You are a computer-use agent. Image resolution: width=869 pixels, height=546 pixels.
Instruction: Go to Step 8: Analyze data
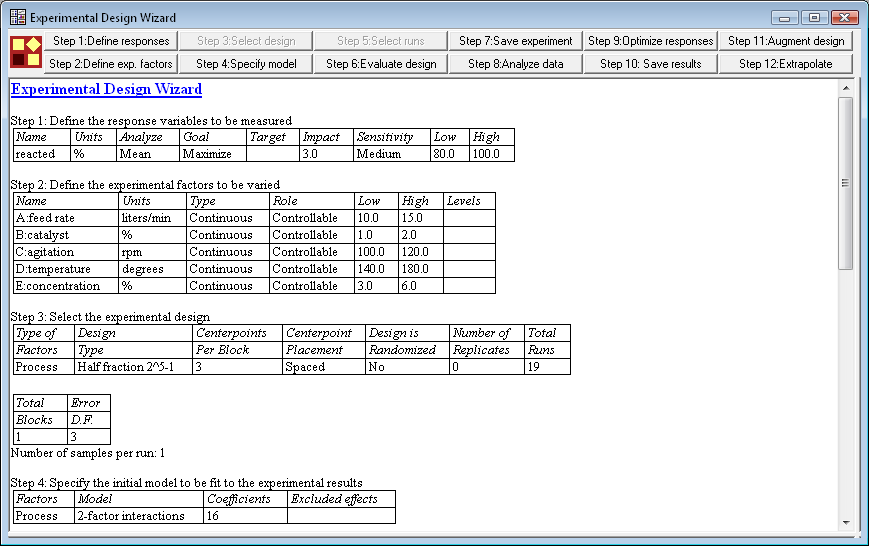(x=515, y=64)
